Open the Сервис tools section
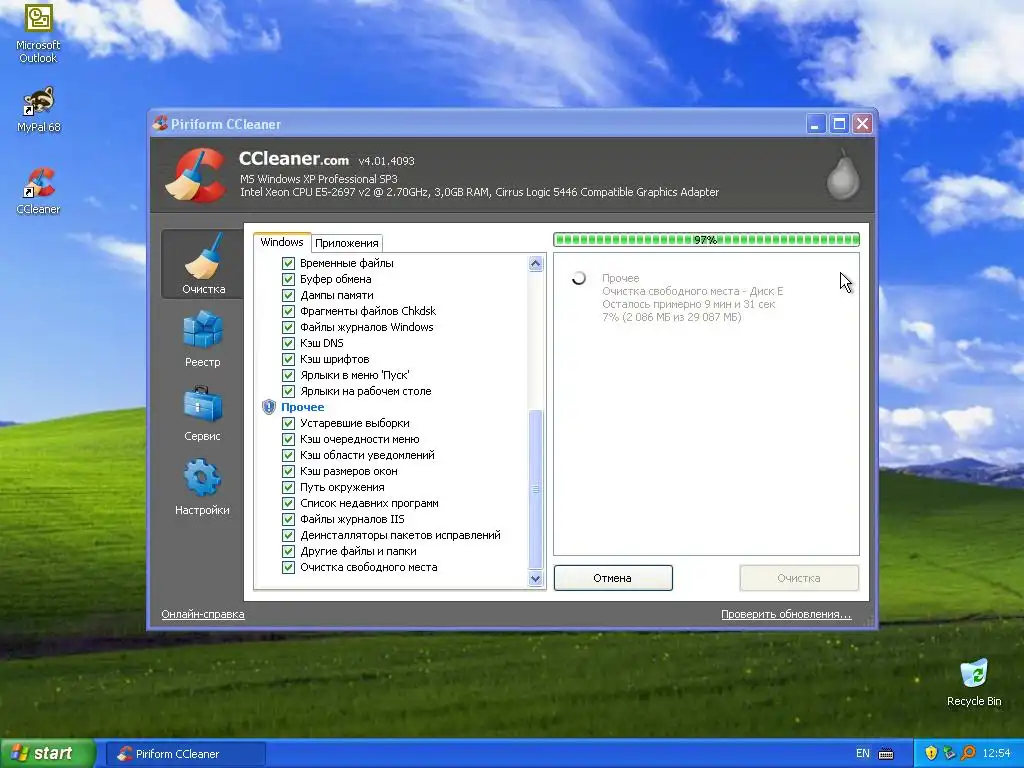This screenshot has width=1024, height=768. pyautogui.click(x=202, y=413)
